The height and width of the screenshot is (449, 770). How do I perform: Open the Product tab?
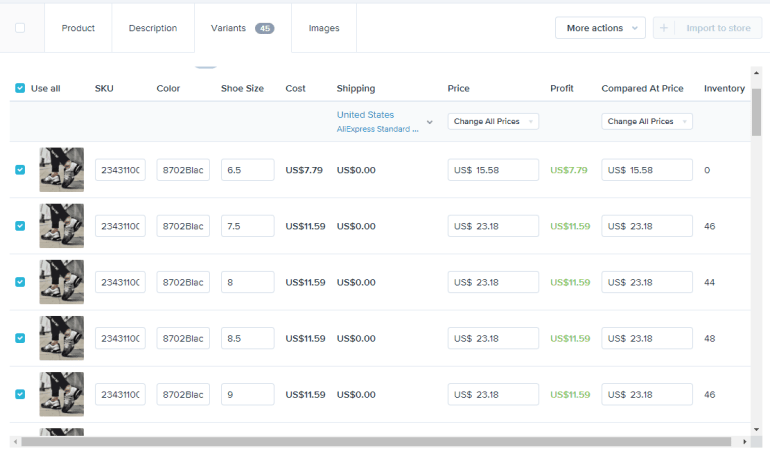coord(78,28)
